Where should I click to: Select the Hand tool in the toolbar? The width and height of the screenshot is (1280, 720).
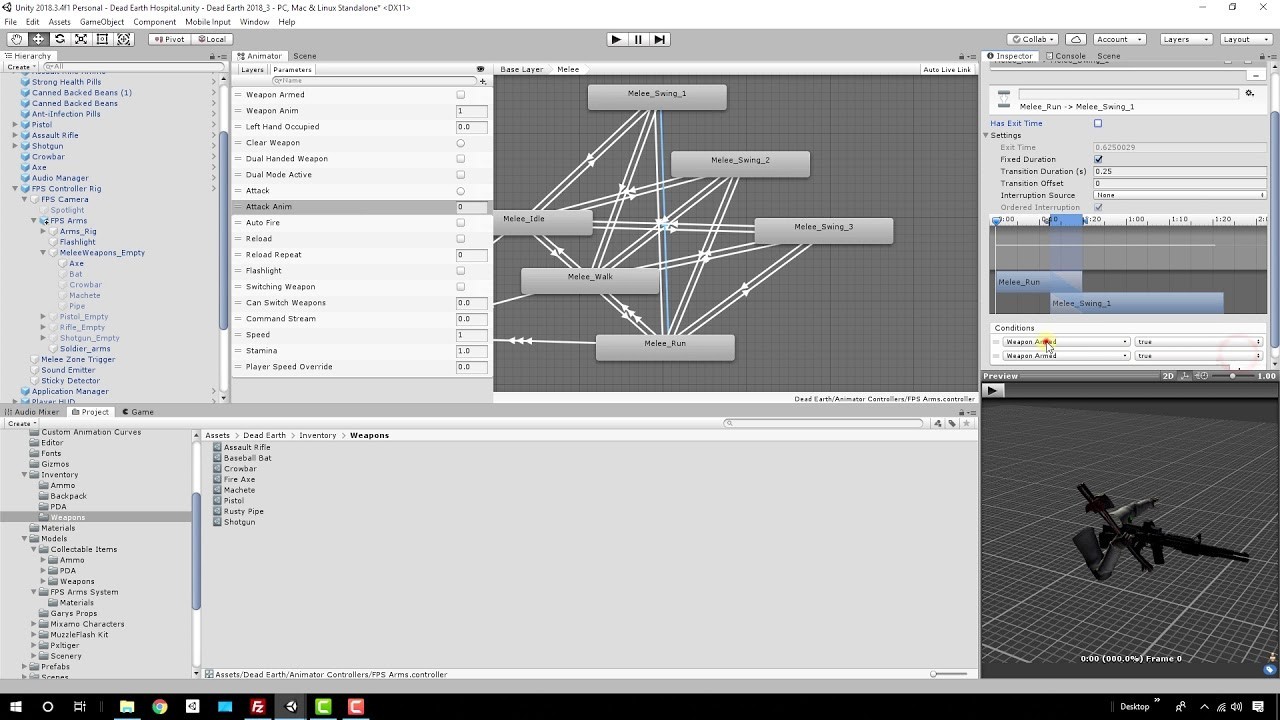17,39
